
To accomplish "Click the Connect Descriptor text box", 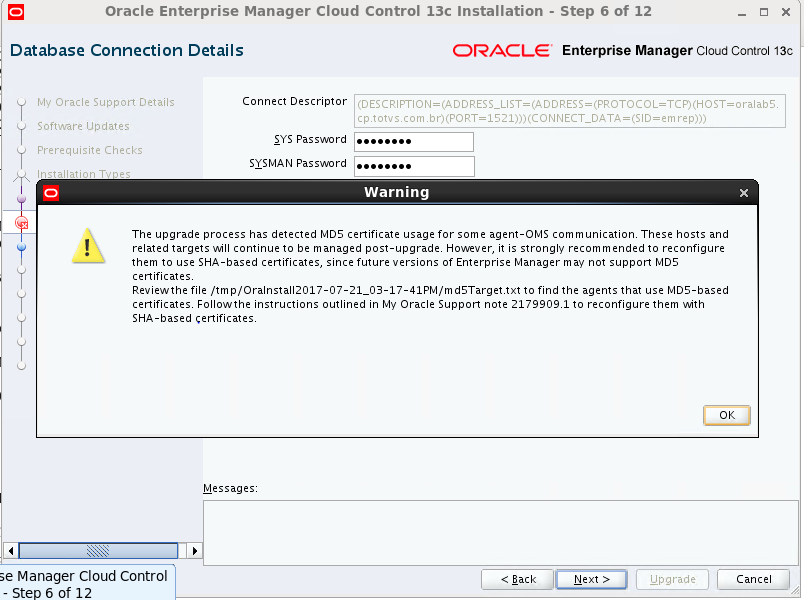I will (x=570, y=111).
